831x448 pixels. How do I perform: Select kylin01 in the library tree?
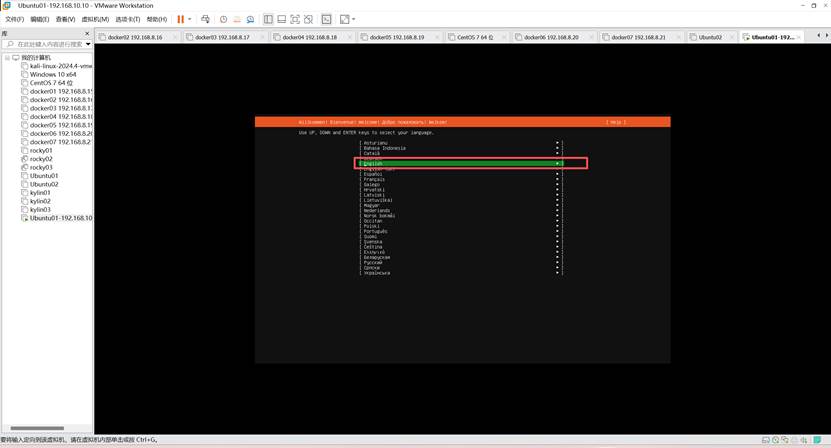(x=40, y=192)
